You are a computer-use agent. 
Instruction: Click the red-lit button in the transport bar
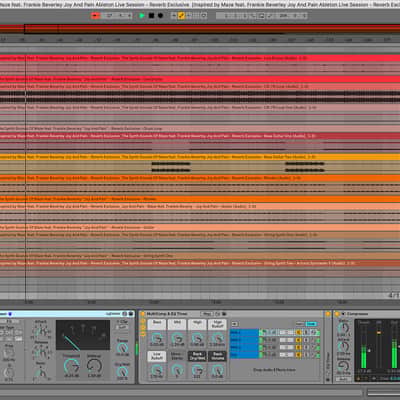[x=96, y=16]
